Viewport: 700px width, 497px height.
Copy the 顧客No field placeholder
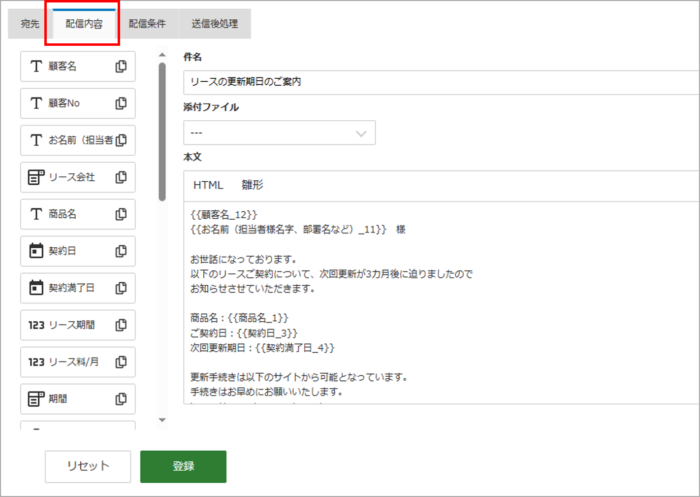coord(121,103)
